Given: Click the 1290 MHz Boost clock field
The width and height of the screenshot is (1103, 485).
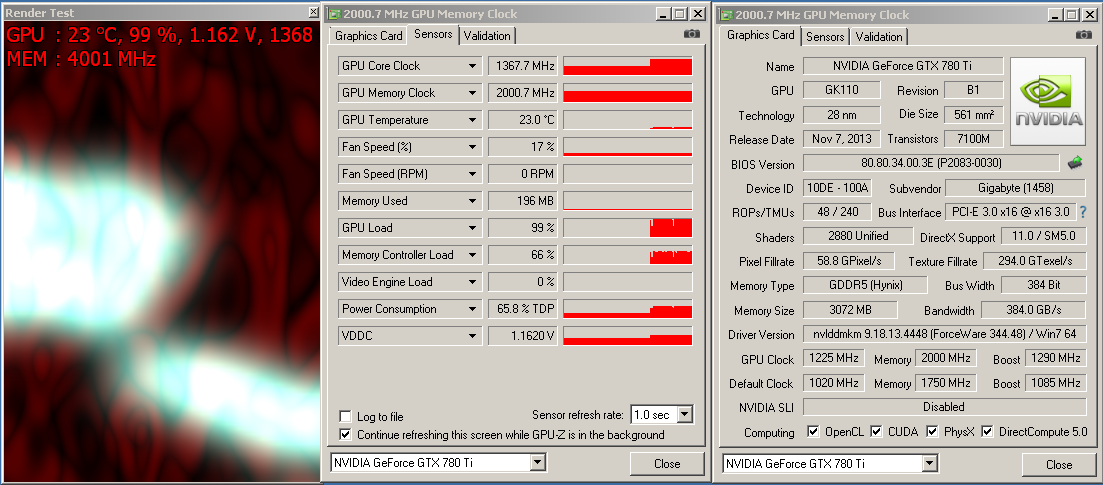Looking at the screenshot, I should (x=1056, y=358).
